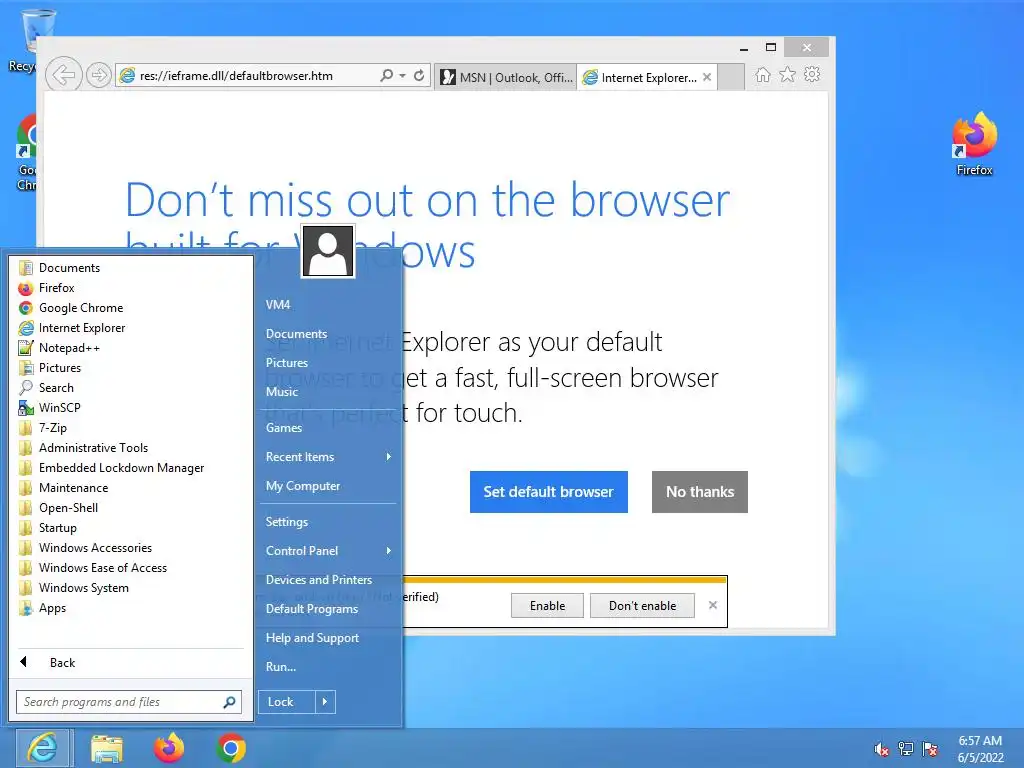Click the No thanks button
Viewport: 1024px width, 768px height.
[699, 492]
